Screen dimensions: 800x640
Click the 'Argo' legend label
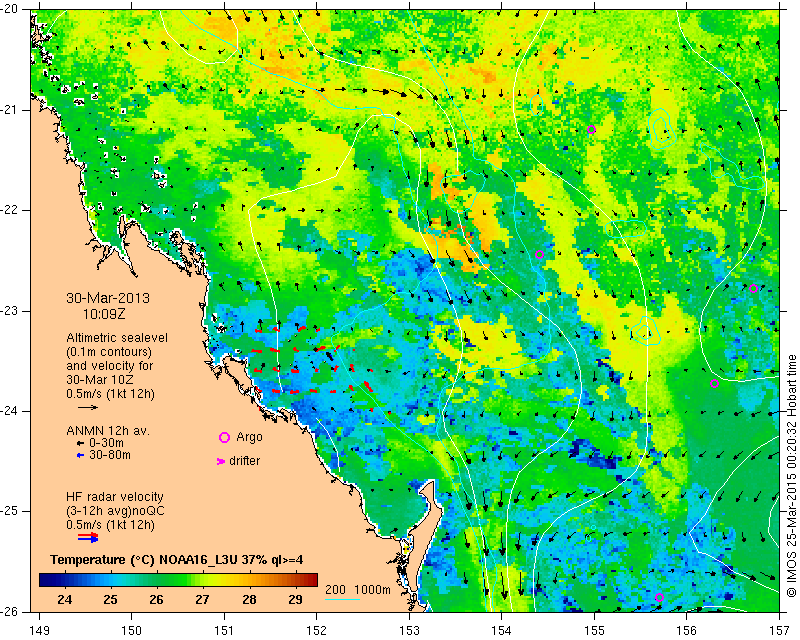pos(249,437)
